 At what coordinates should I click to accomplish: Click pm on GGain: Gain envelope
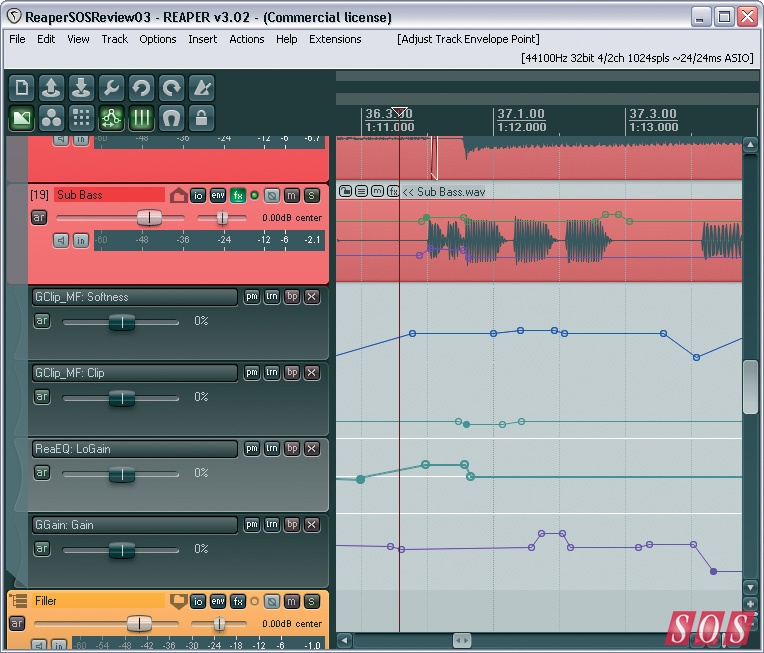[x=251, y=524]
